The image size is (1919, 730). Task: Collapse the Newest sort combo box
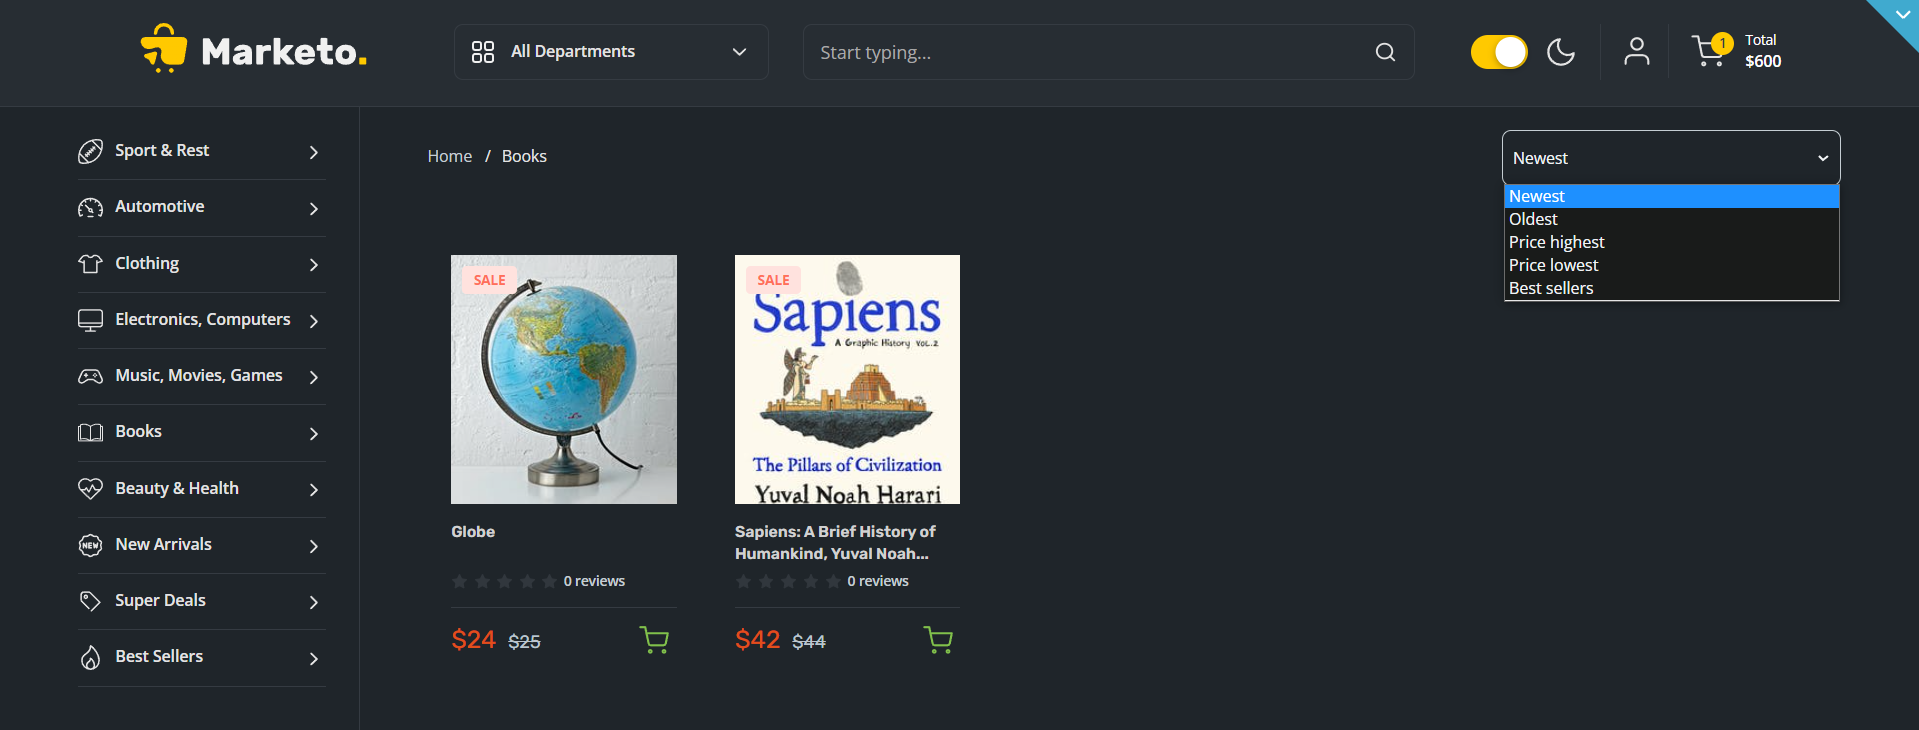coord(1671,158)
